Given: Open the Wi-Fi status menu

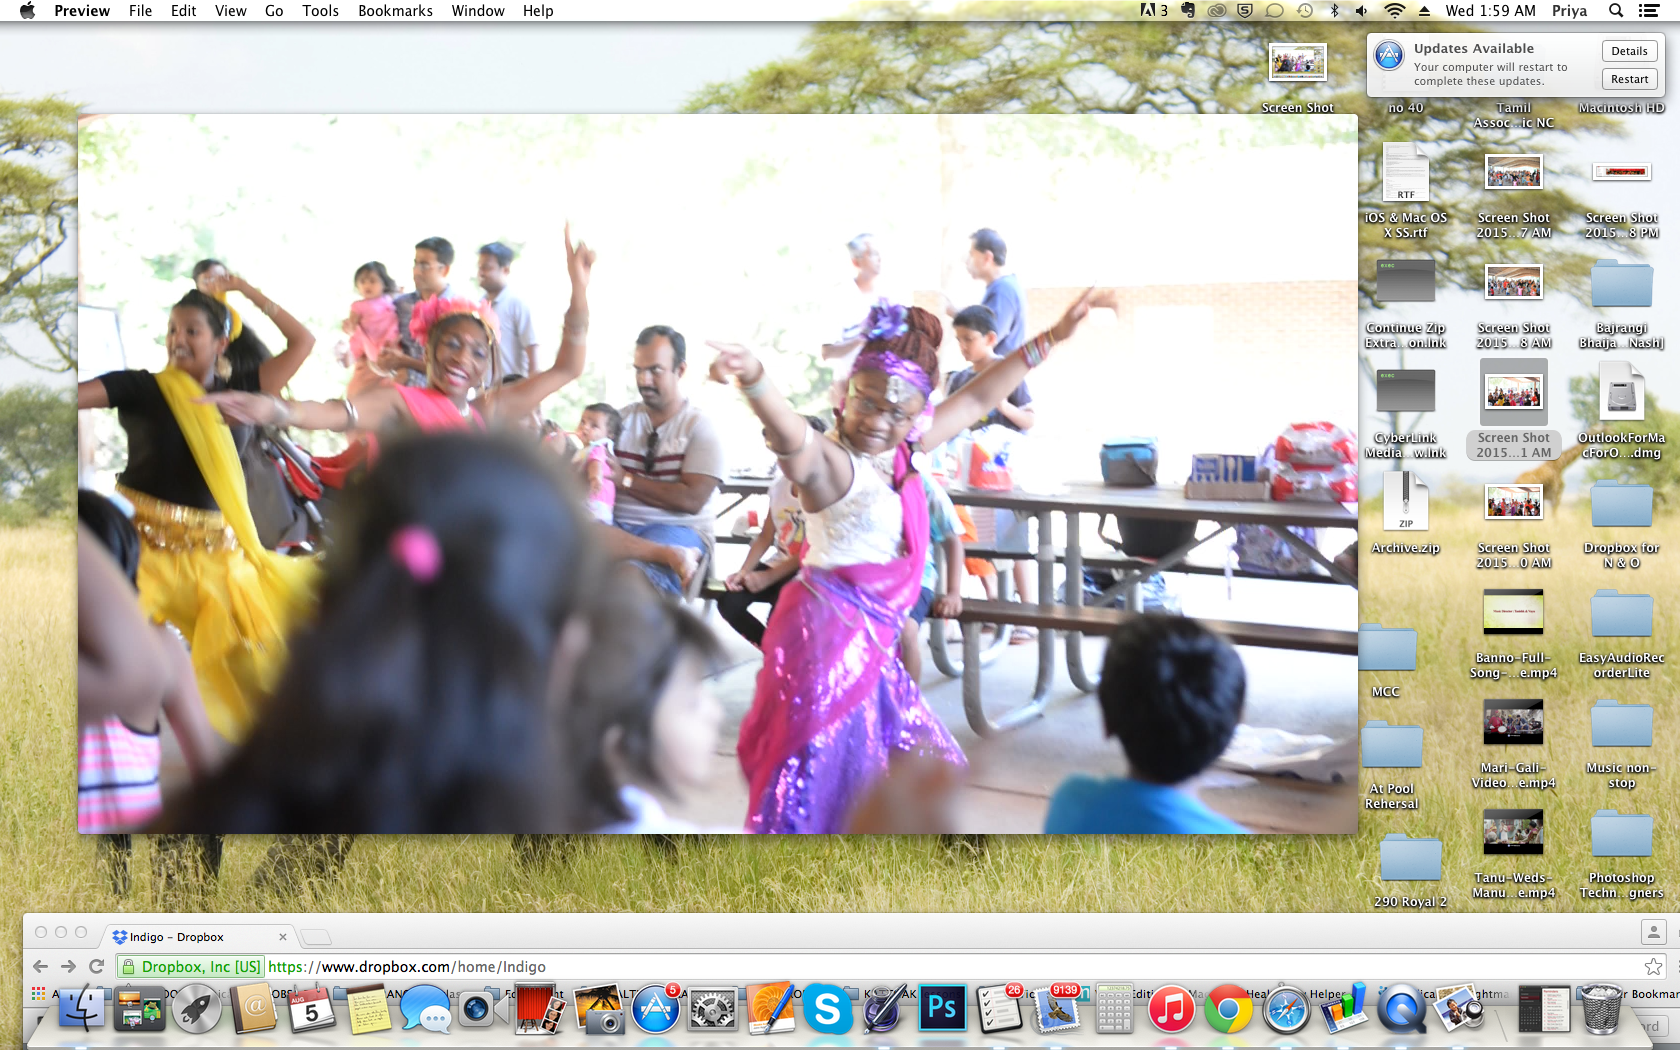Looking at the screenshot, I should click(1394, 11).
